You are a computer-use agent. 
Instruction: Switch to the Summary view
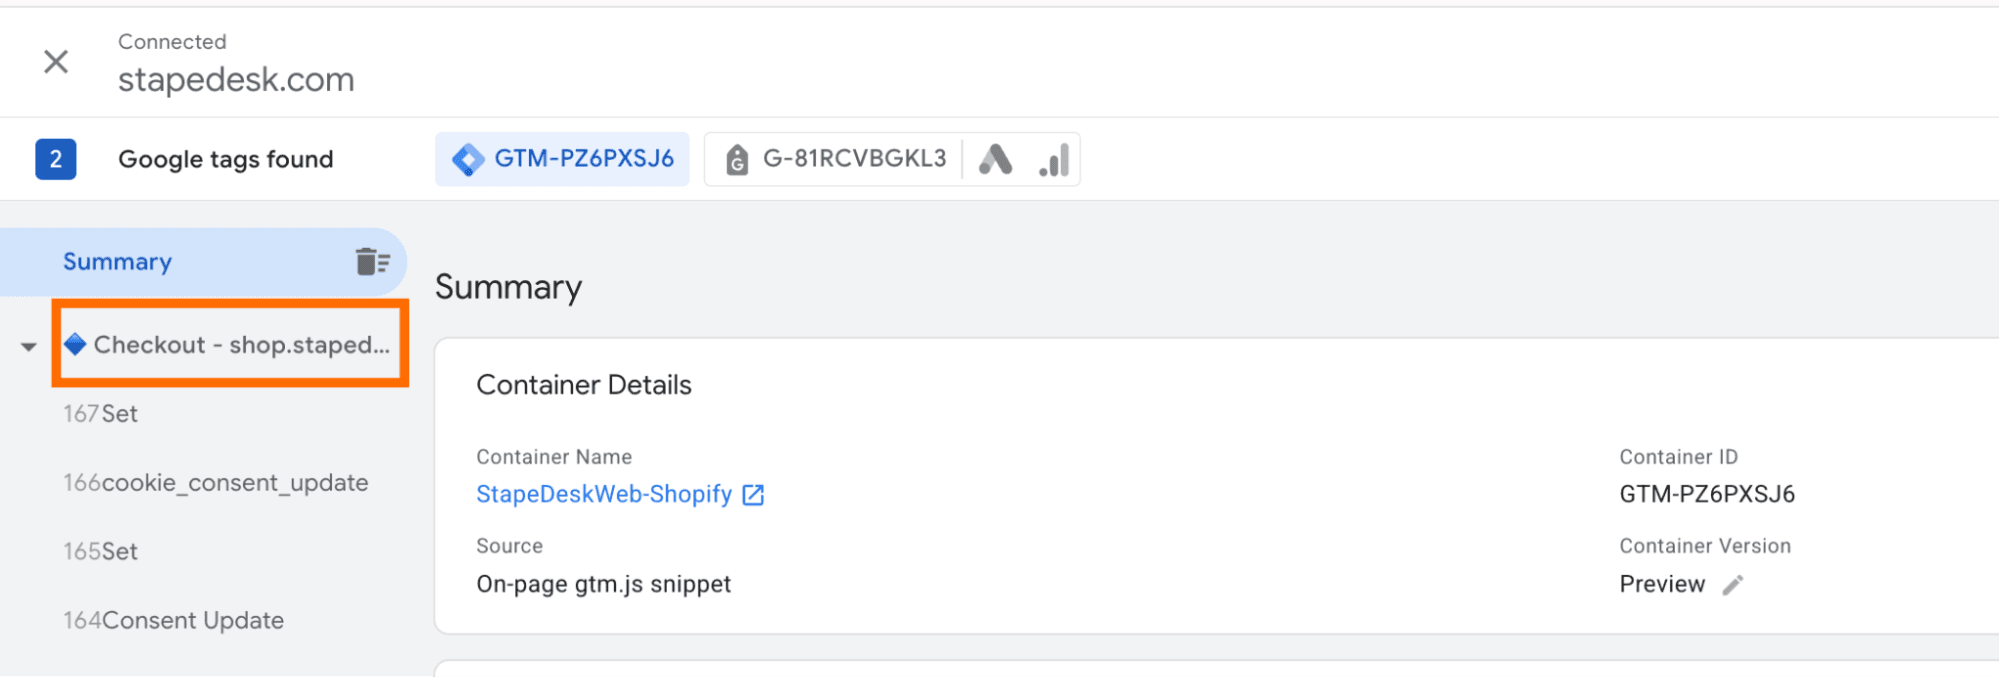117,261
